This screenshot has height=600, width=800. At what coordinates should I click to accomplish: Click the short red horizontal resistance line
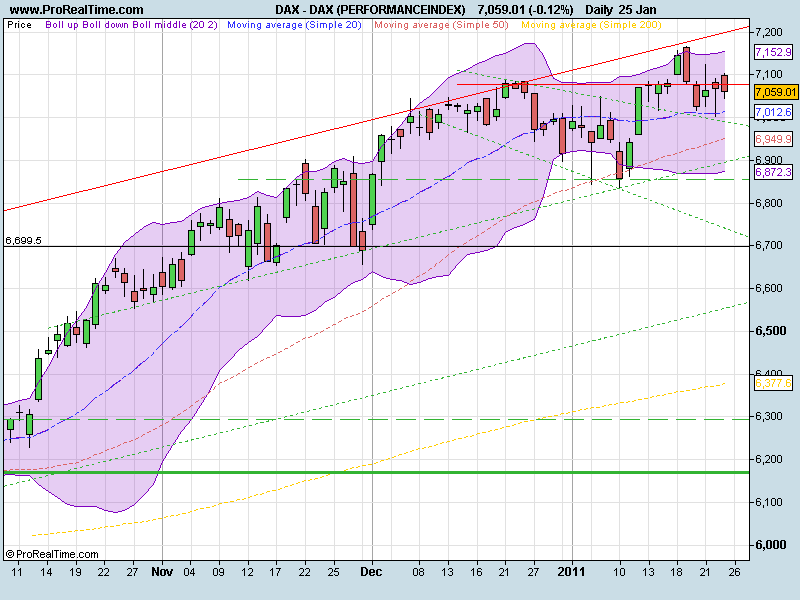(603, 84)
